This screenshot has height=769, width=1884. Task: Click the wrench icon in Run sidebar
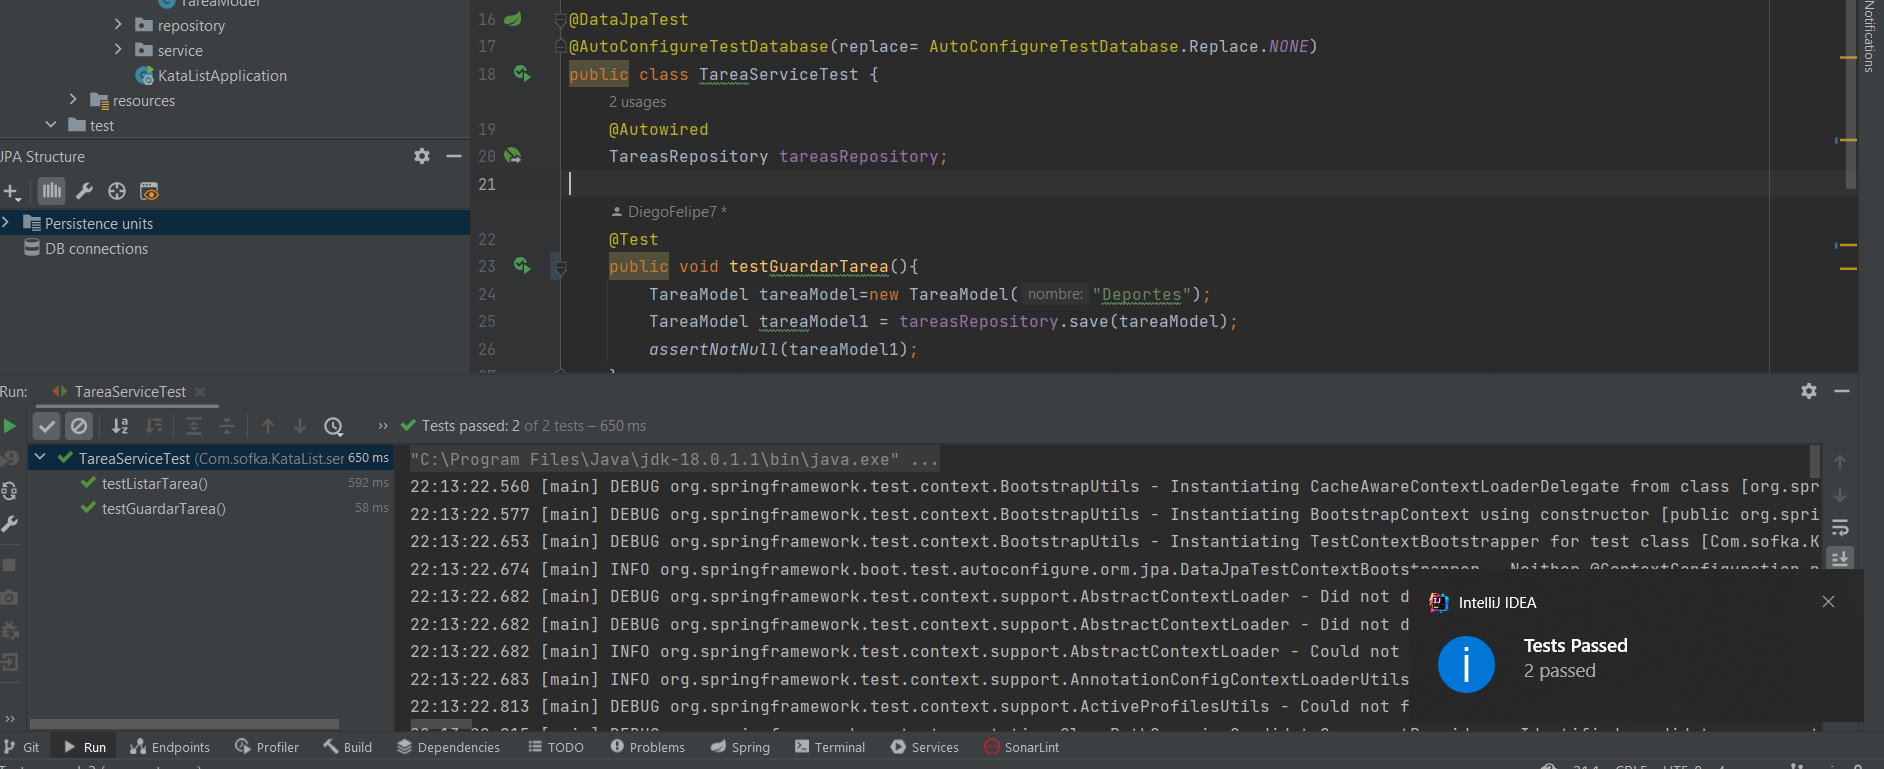click(10, 524)
